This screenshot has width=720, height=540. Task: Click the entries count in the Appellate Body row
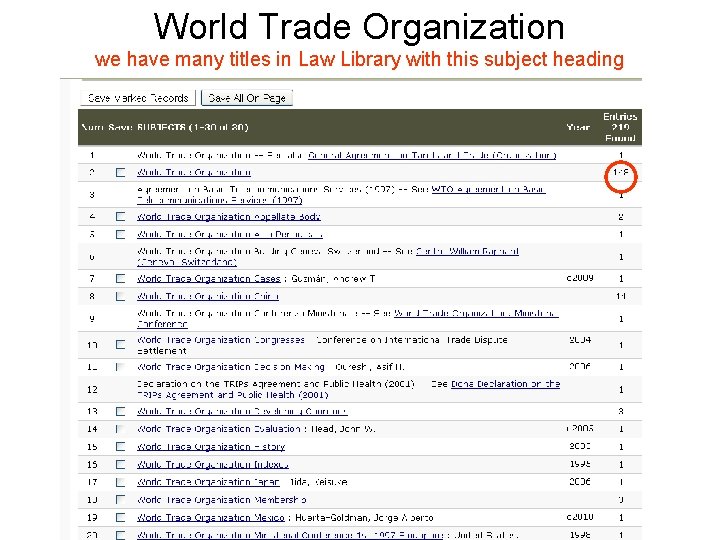621,217
